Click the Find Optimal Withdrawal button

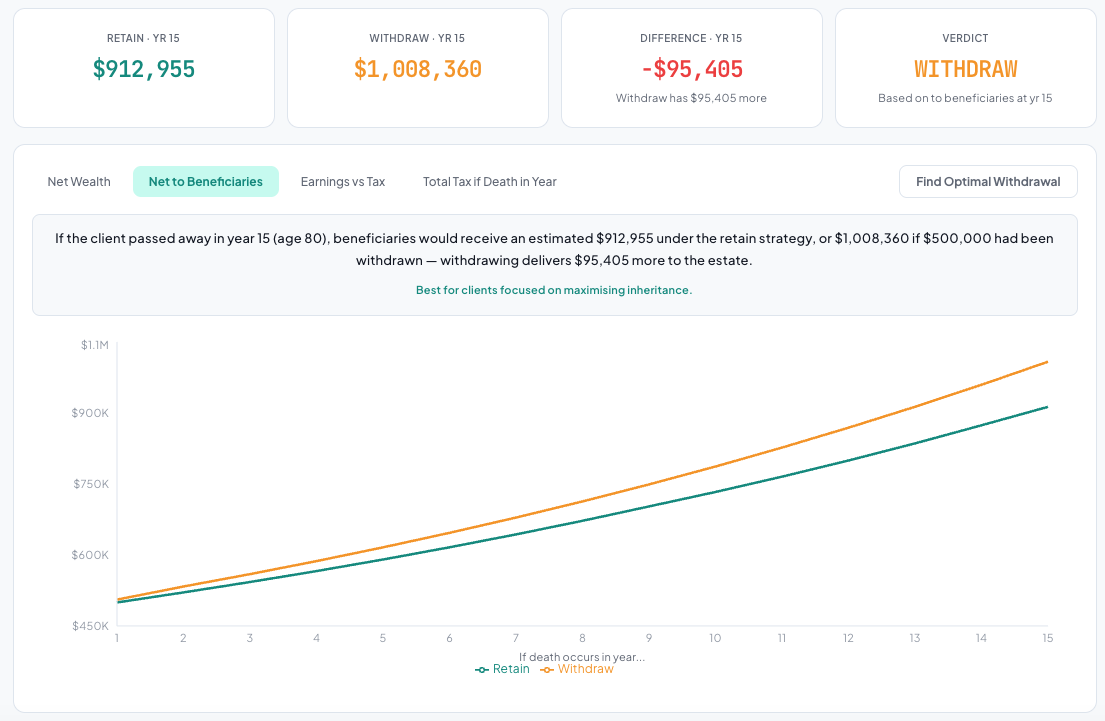pos(987,181)
